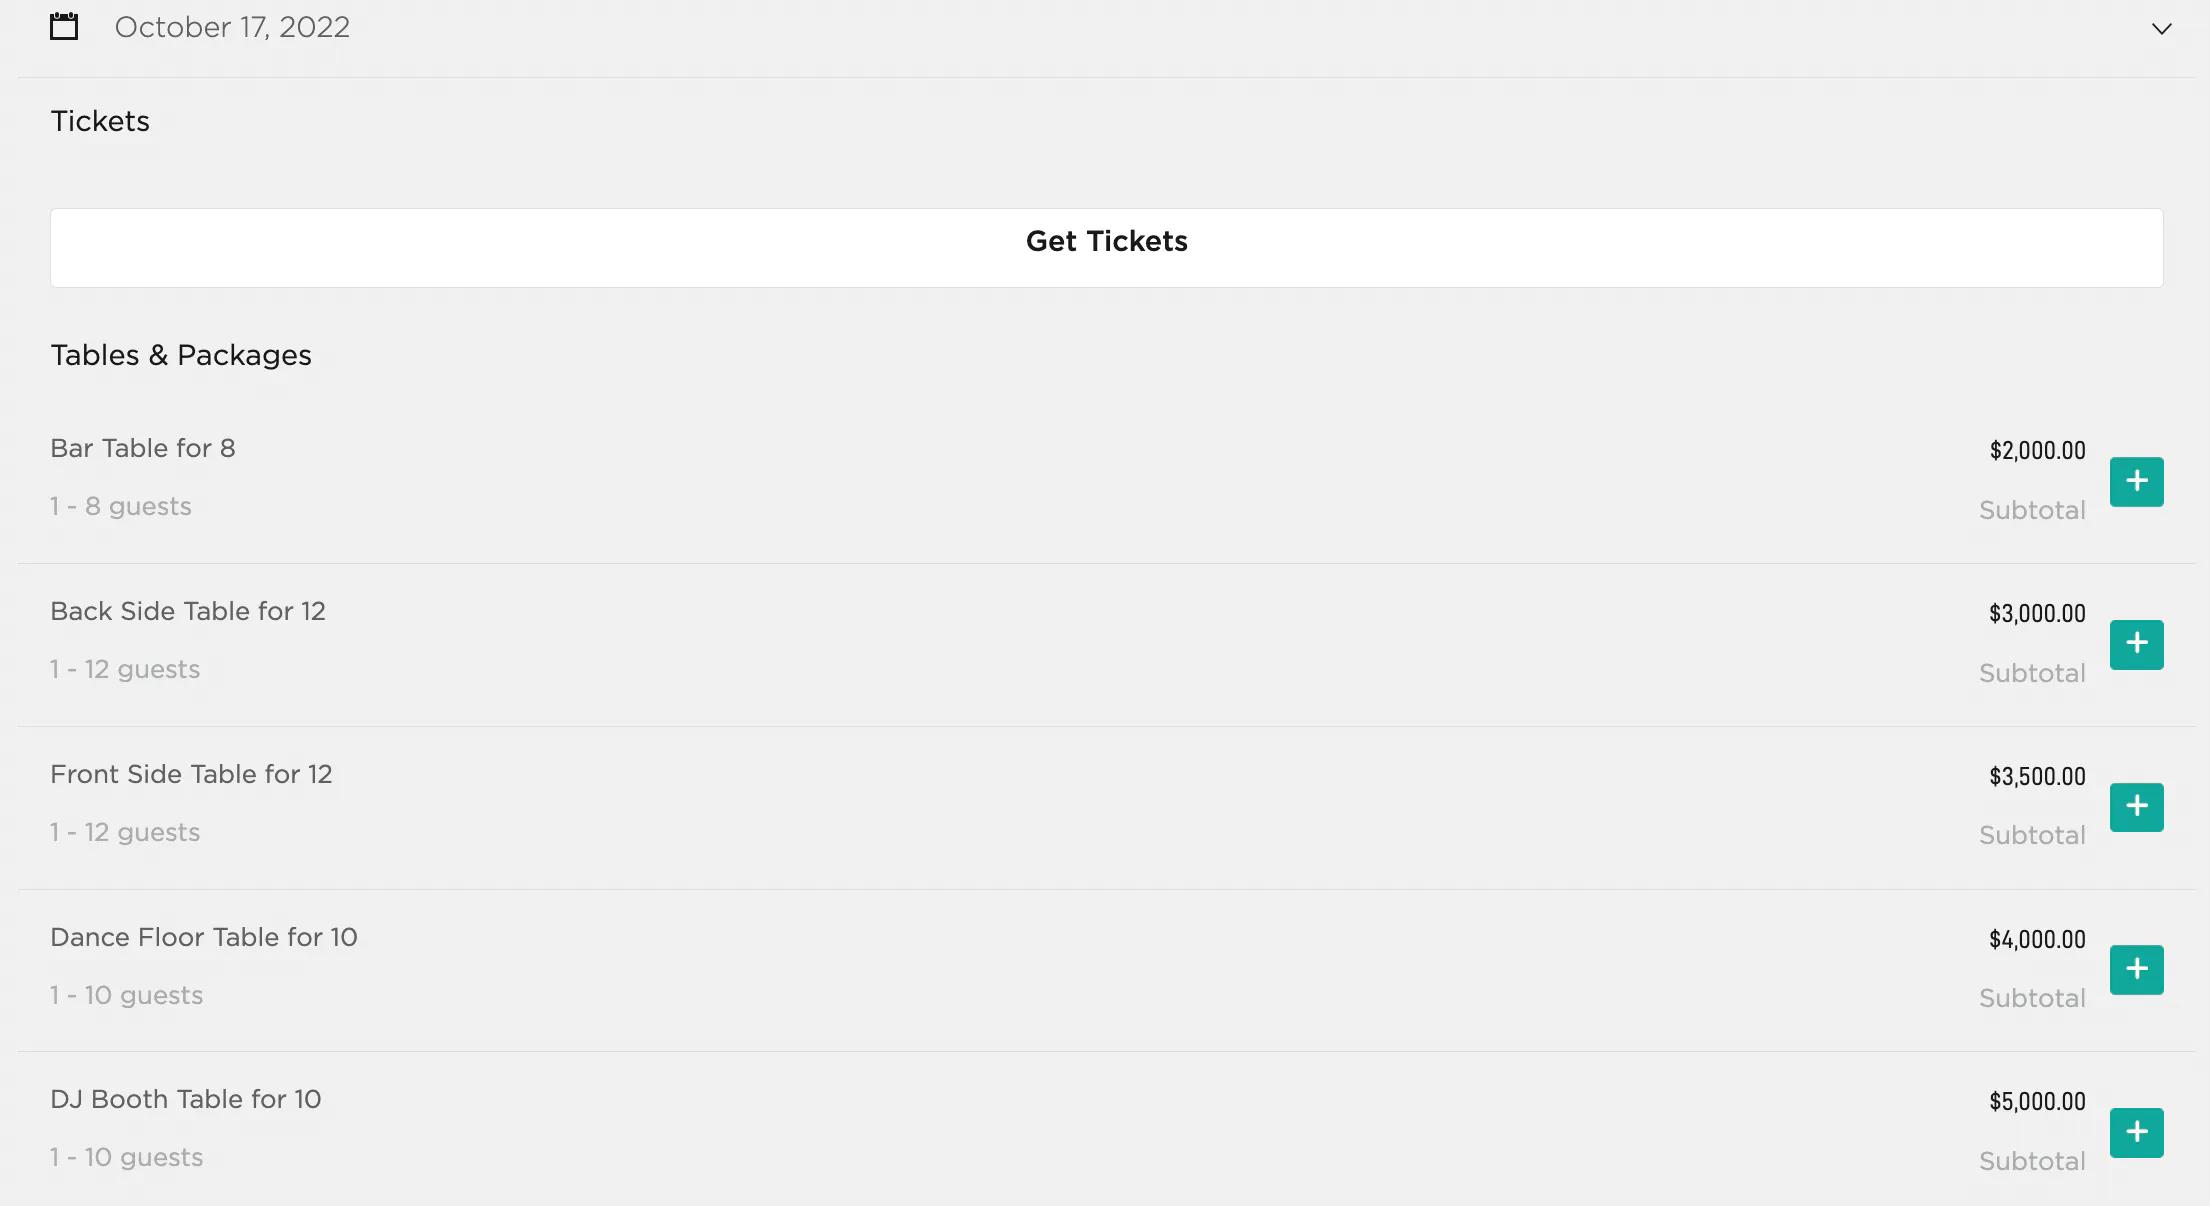Viewport: 2210px width, 1206px height.
Task: Click the $5,000.00 DJ Booth price
Action: tap(2037, 1102)
